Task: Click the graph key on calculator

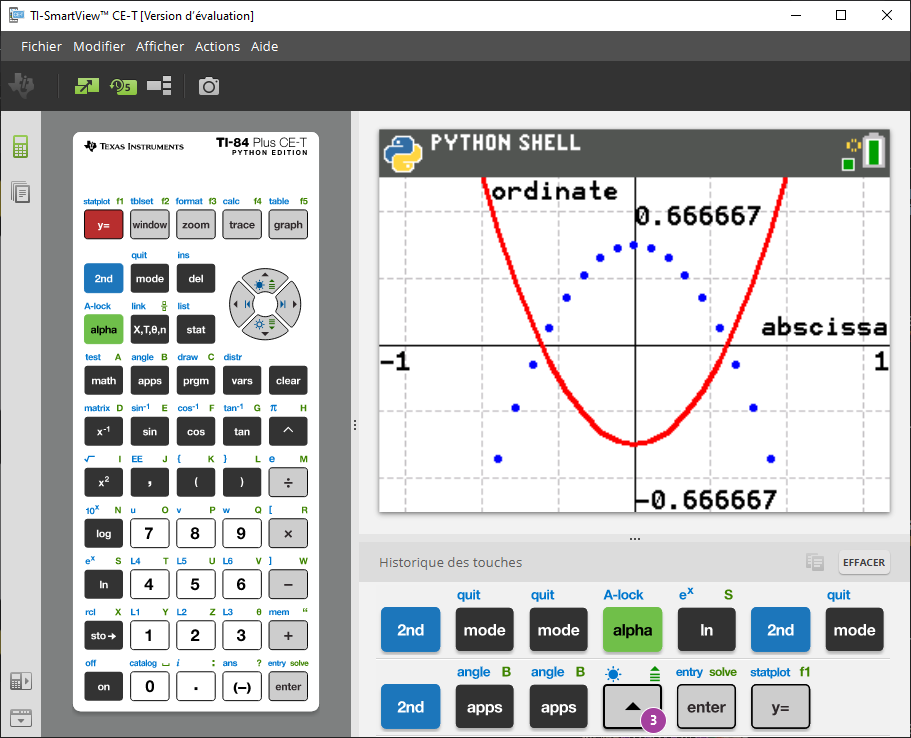Action: point(288,225)
